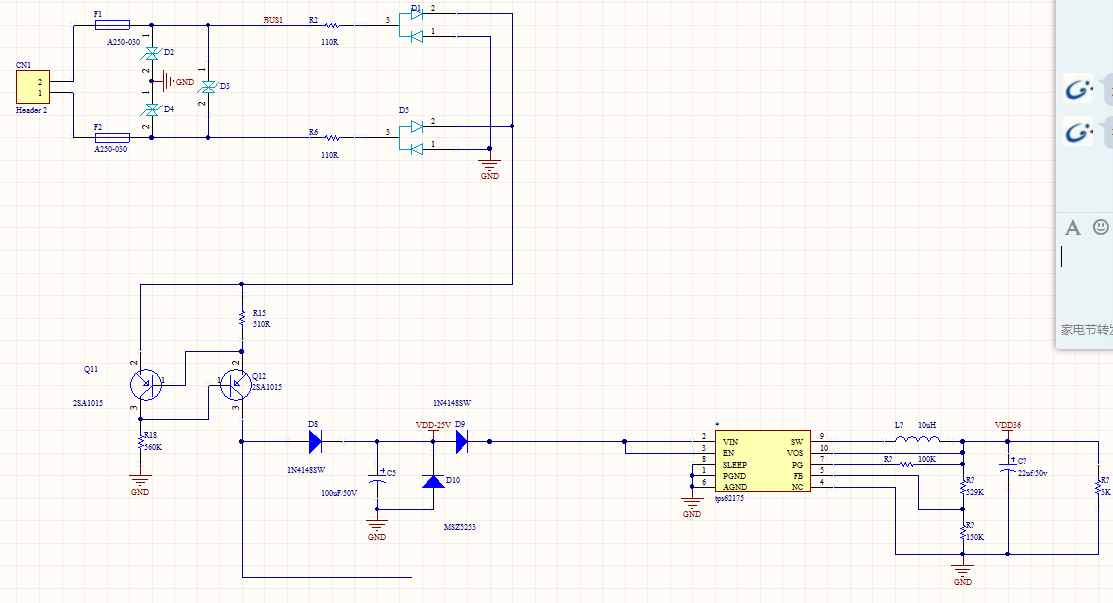Select the Q12 2SA1015 transistor symbol
This screenshot has width=1113, height=603.
tap(236, 385)
